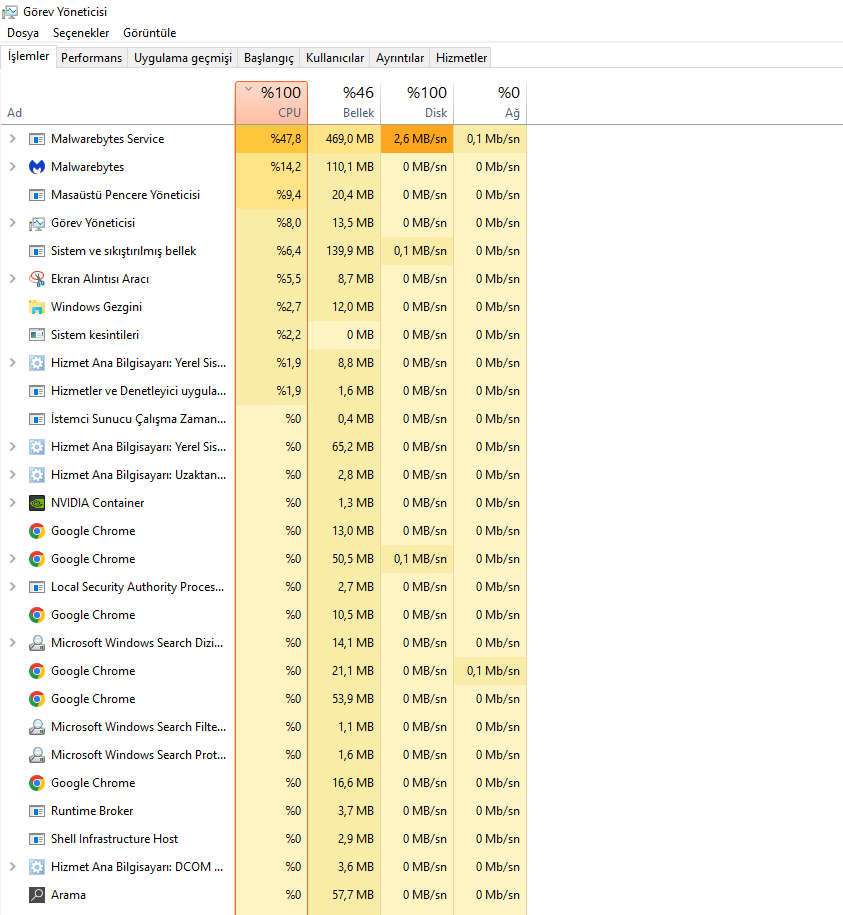
Task: Sort processes by Bellek column header
Action: point(344,103)
